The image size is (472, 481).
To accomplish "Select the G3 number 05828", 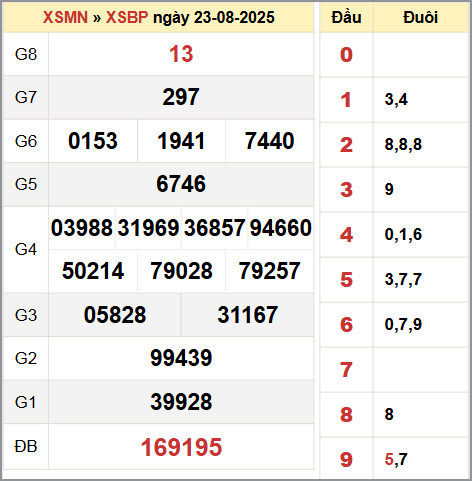I will [x=115, y=315].
